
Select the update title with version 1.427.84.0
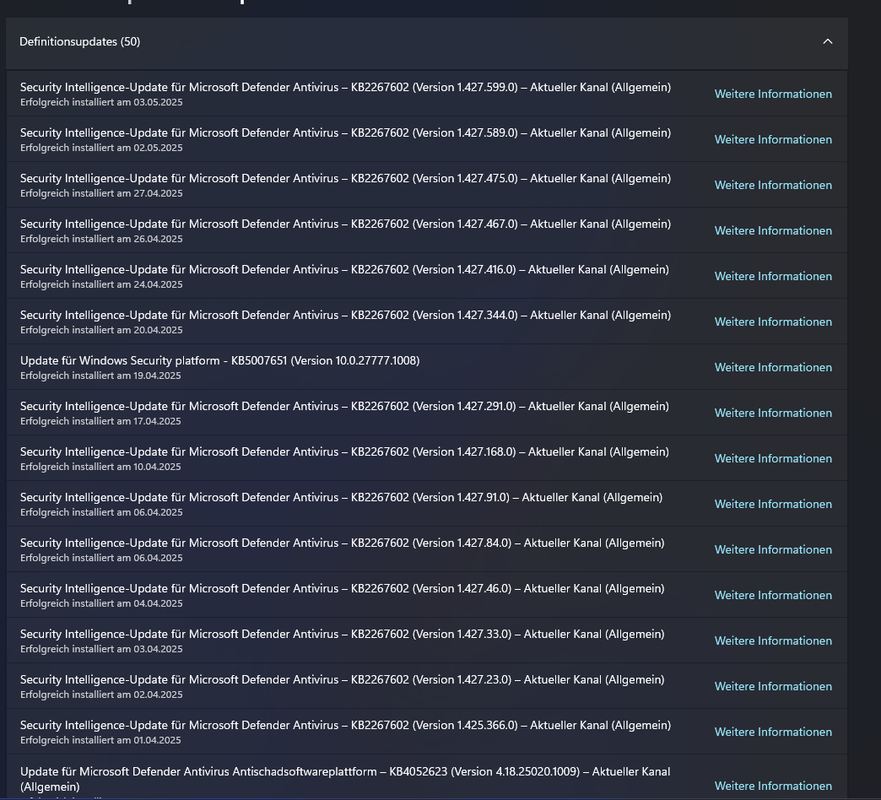[342, 543]
